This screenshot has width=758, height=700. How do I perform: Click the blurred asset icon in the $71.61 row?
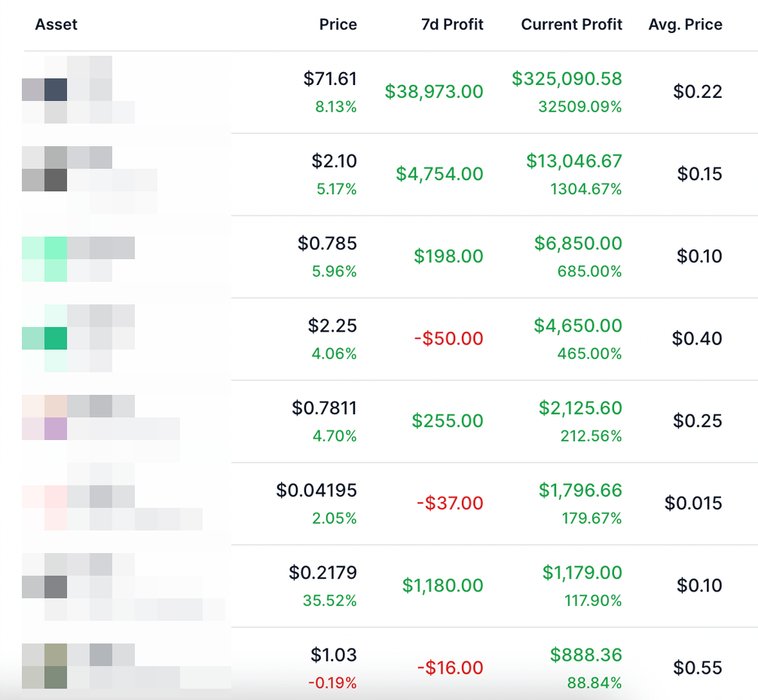tap(55, 91)
